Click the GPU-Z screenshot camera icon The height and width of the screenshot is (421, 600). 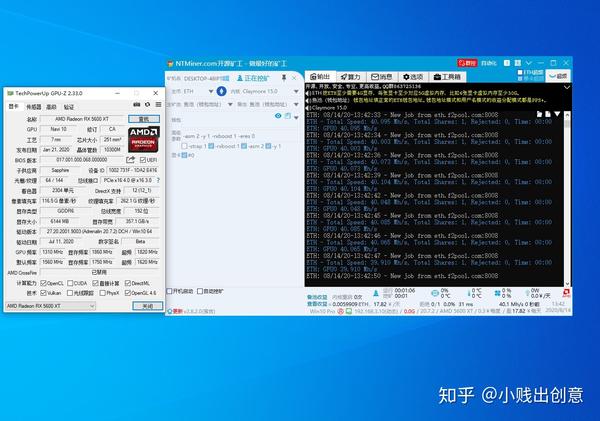[137, 104]
